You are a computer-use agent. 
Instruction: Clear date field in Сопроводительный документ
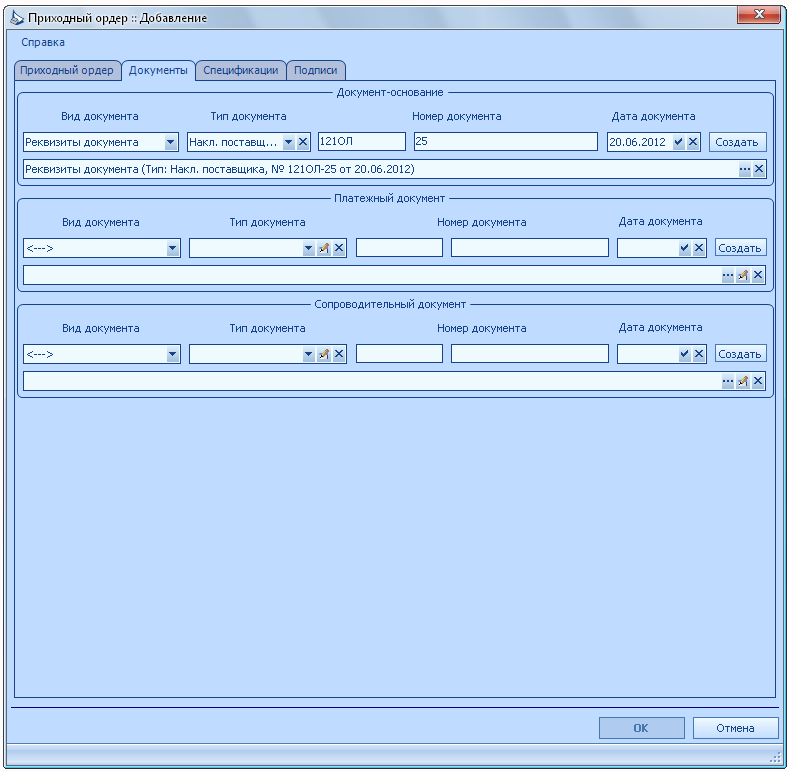click(x=698, y=354)
